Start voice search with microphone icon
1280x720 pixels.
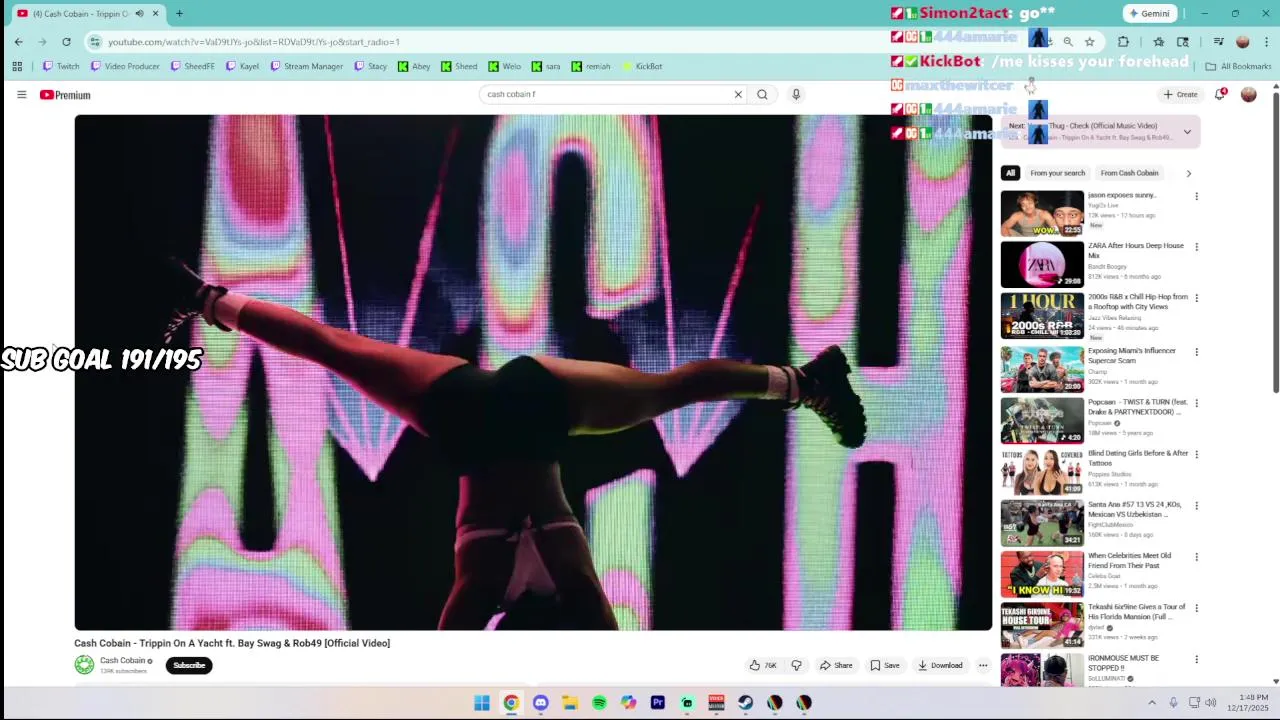[796, 94]
